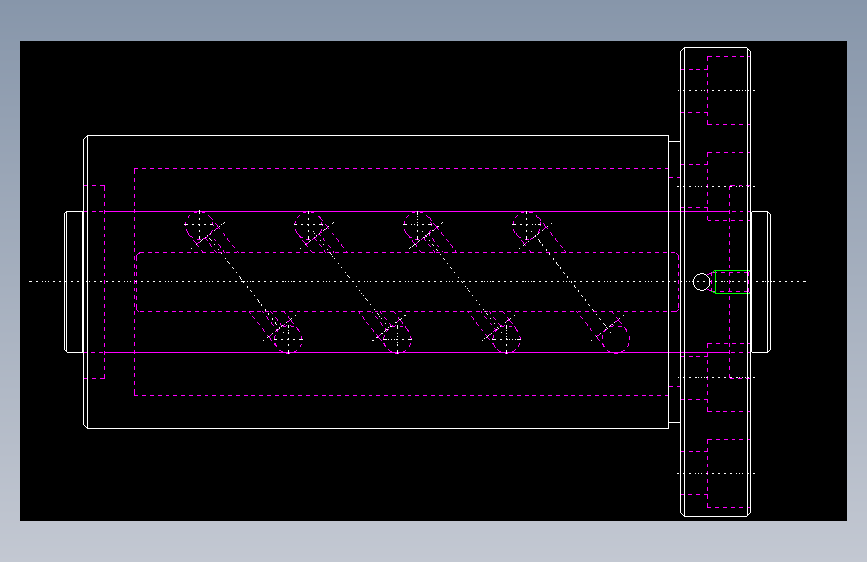Viewport: 867px width, 562px height.
Task: Select the green rectangle on the flange
Action: (732, 282)
